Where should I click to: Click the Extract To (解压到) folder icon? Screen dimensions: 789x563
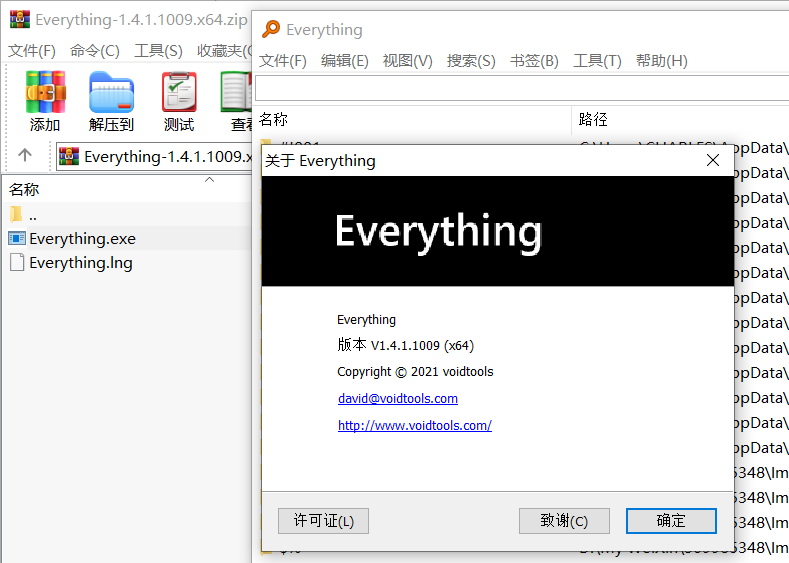click(111, 92)
